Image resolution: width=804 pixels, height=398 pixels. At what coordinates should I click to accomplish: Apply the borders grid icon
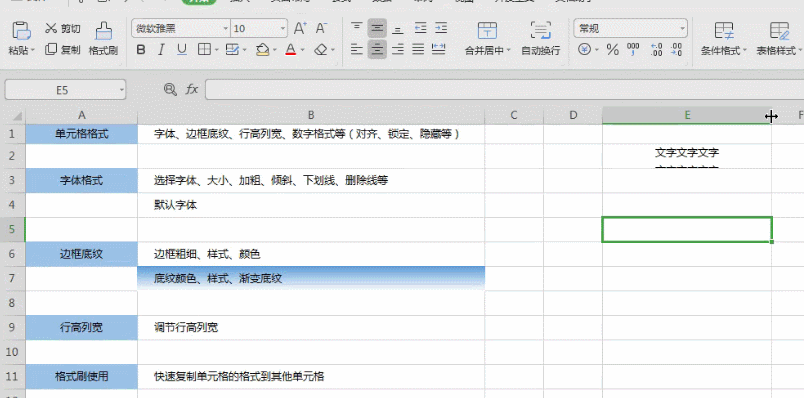tap(205, 50)
